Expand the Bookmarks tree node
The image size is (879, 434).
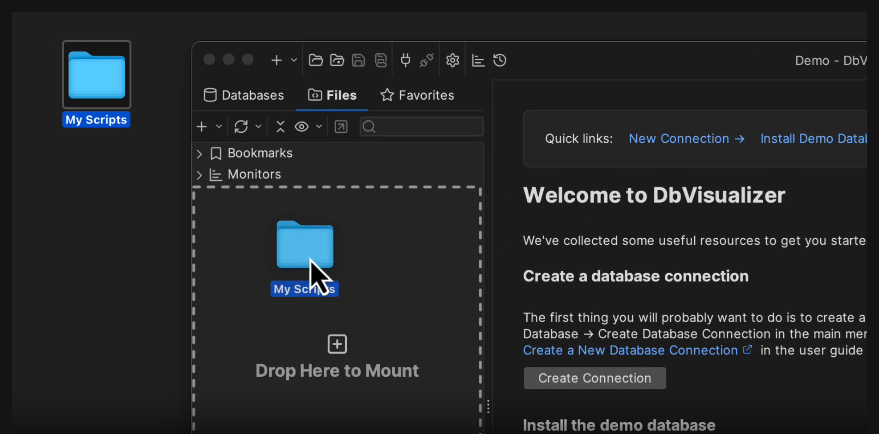click(199, 154)
